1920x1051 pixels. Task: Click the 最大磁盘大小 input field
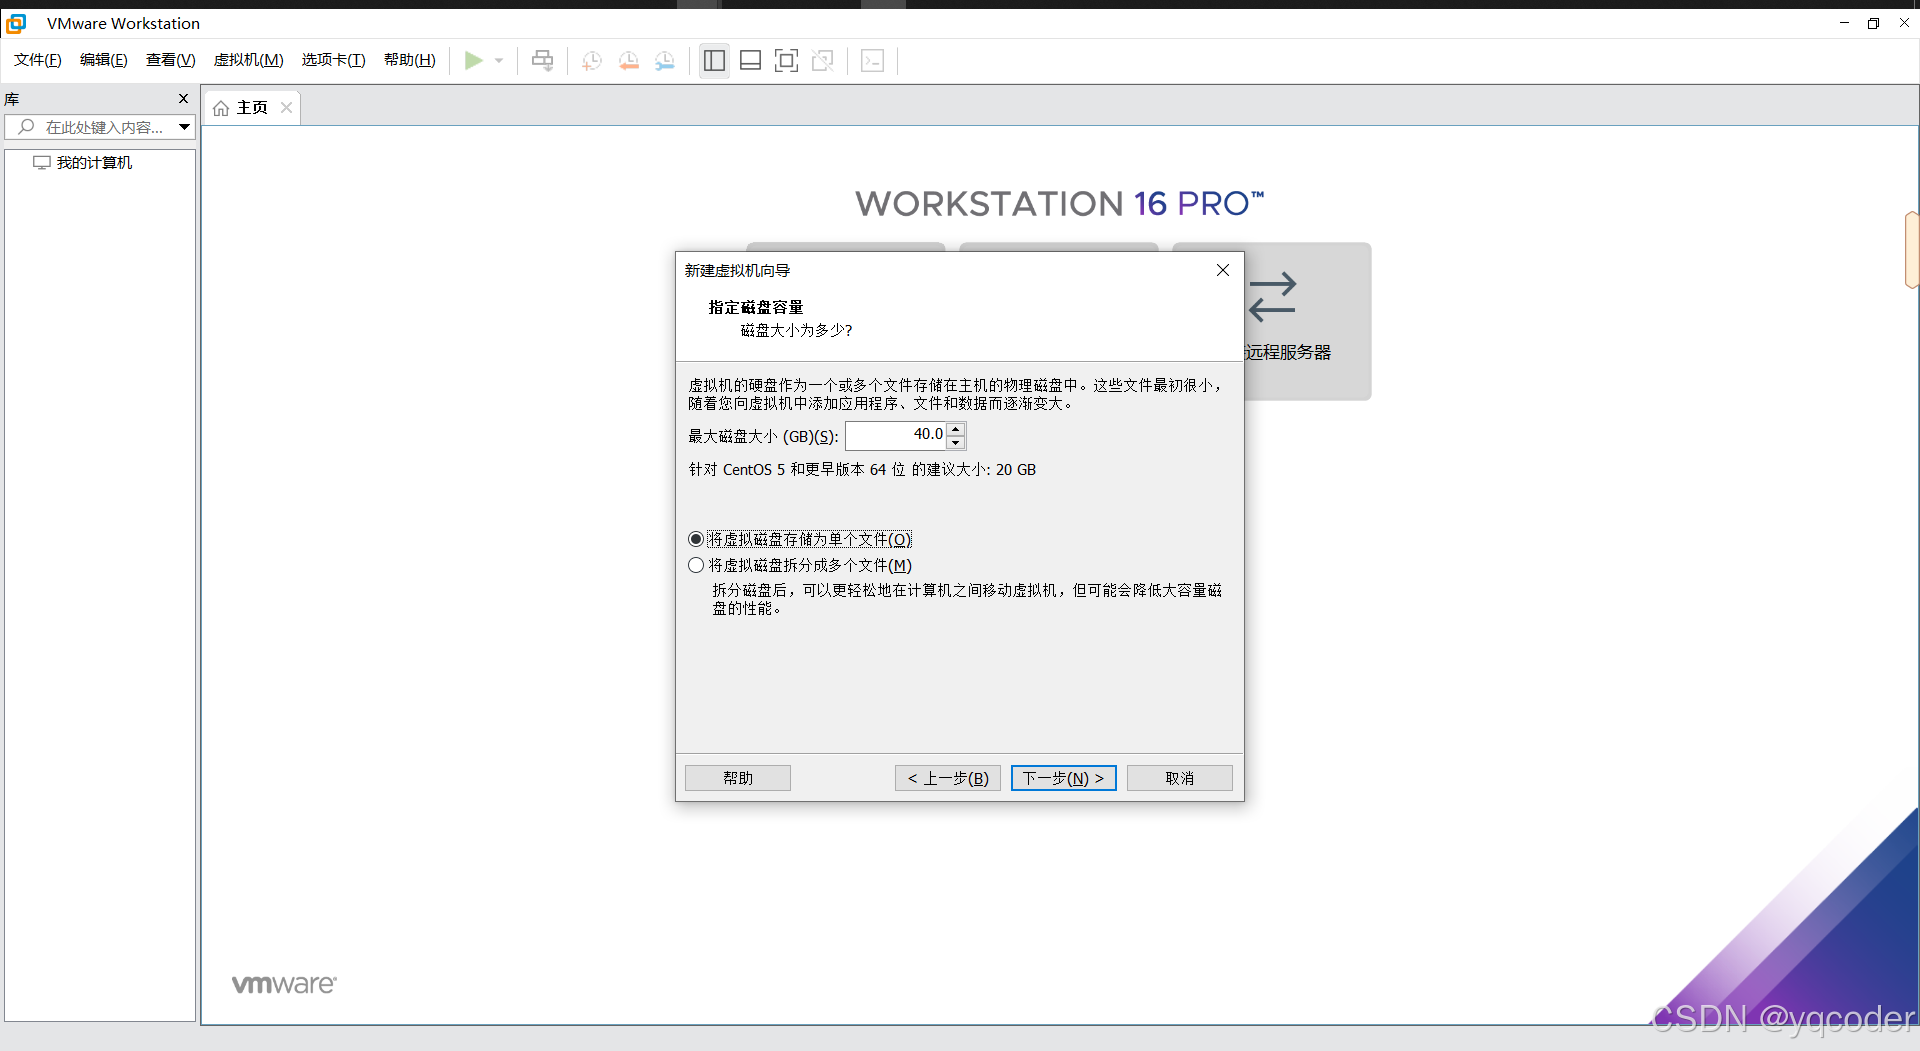896,435
